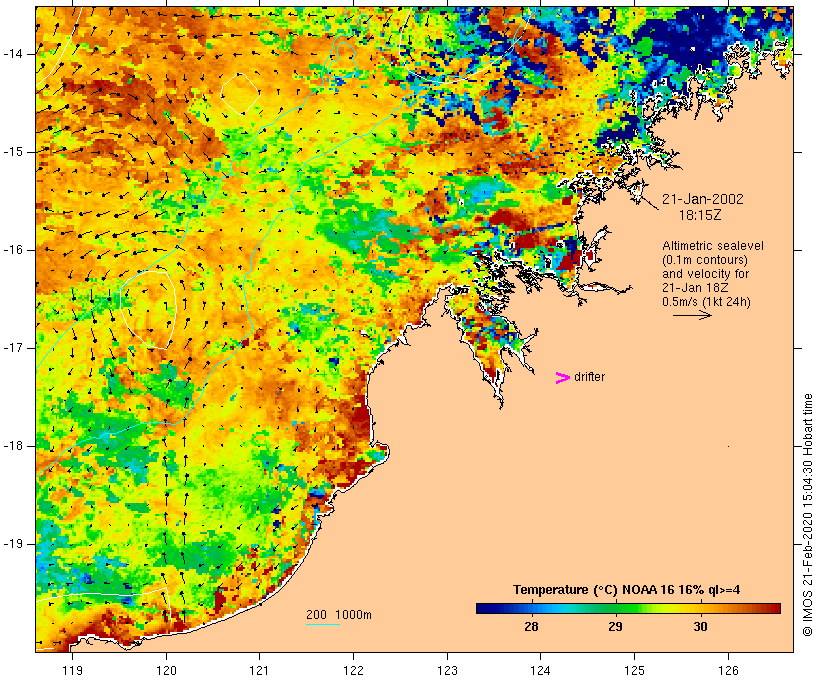The width and height of the screenshot is (820, 680).
Task: Click the 0.5m/s velocity scale arrow
Action: point(692,315)
